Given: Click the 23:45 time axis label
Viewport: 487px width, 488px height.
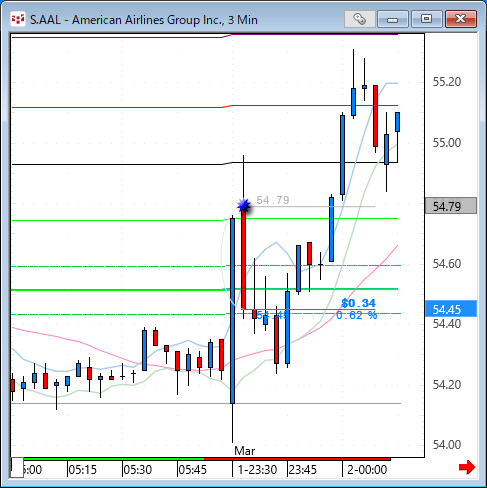Looking at the screenshot, I should [303, 470].
